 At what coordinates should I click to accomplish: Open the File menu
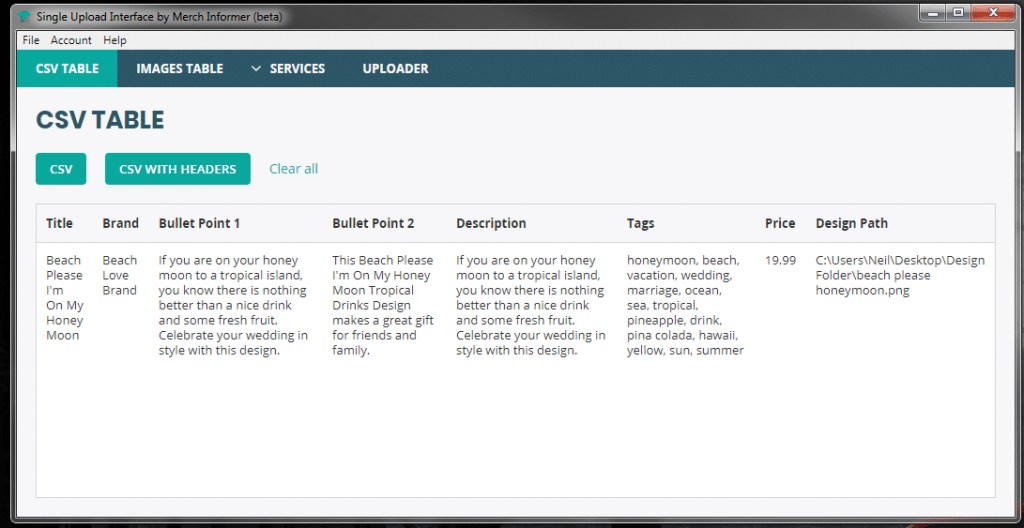coord(31,41)
